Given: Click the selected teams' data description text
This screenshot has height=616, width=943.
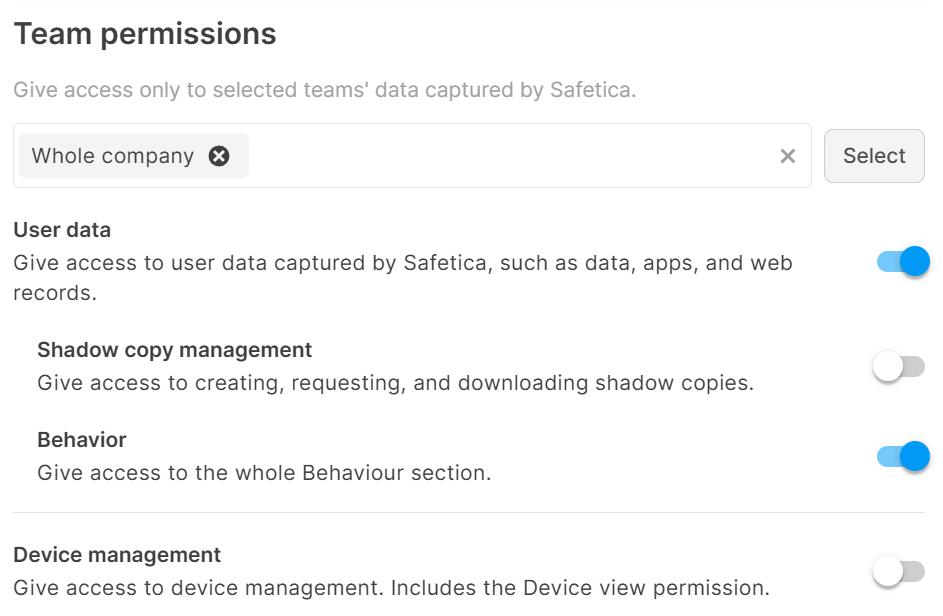Looking at the screenshot, I should pyautogui.click(x=325, y=90).
